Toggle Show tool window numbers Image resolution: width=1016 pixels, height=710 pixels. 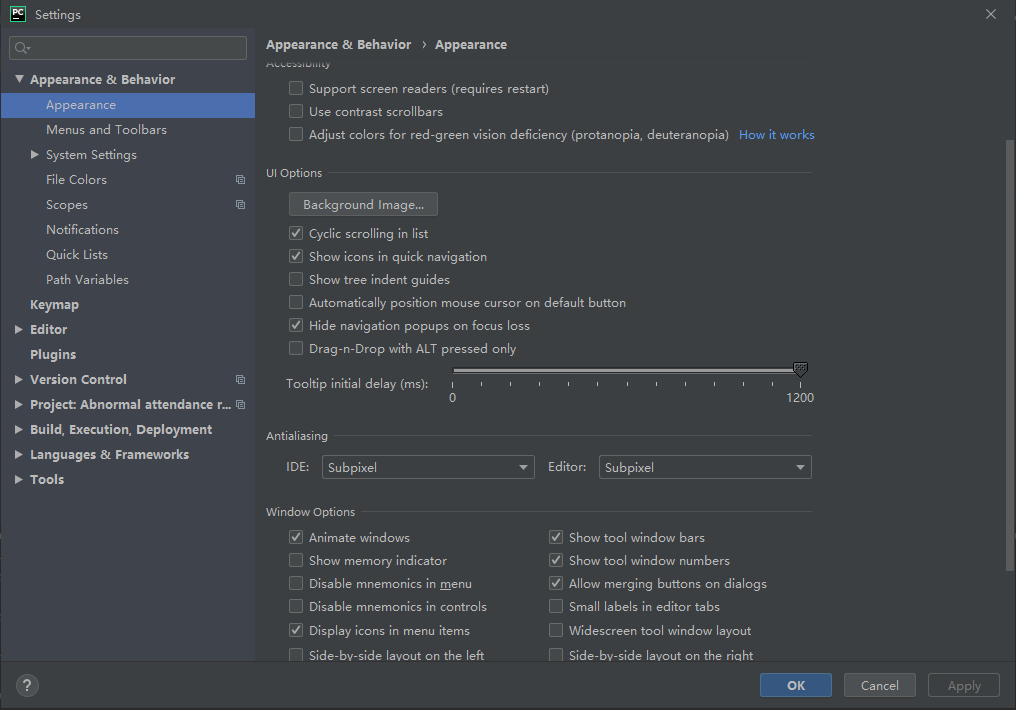tap(555, 560)
